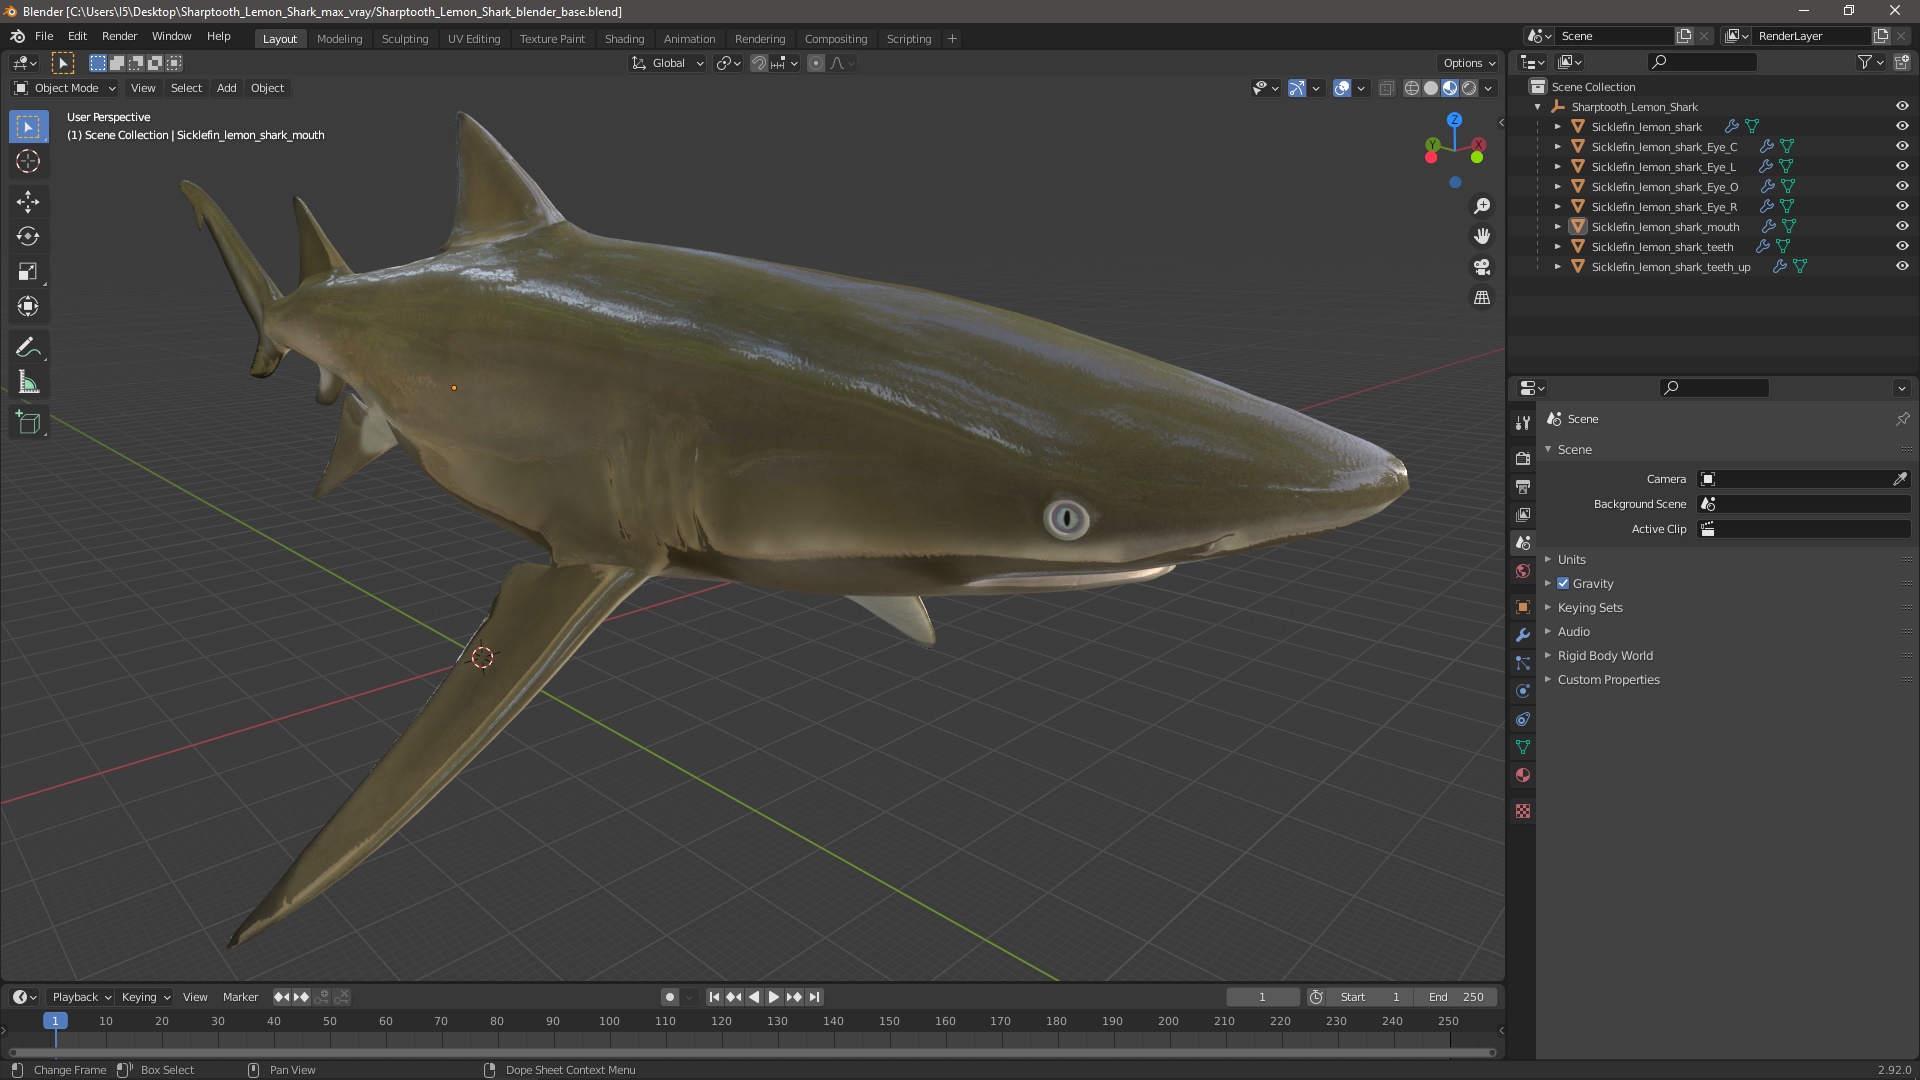Play the animation
The image size is (1920, 1080).
774,997
